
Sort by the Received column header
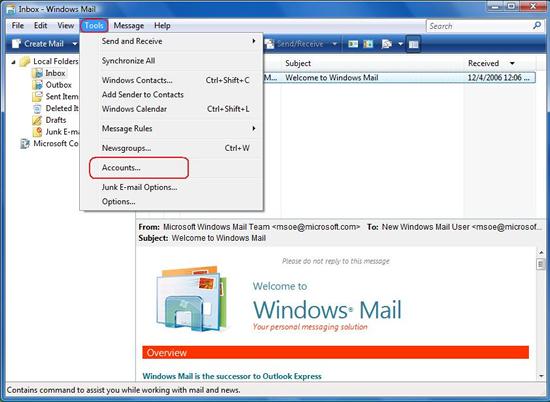pos(483,63)
